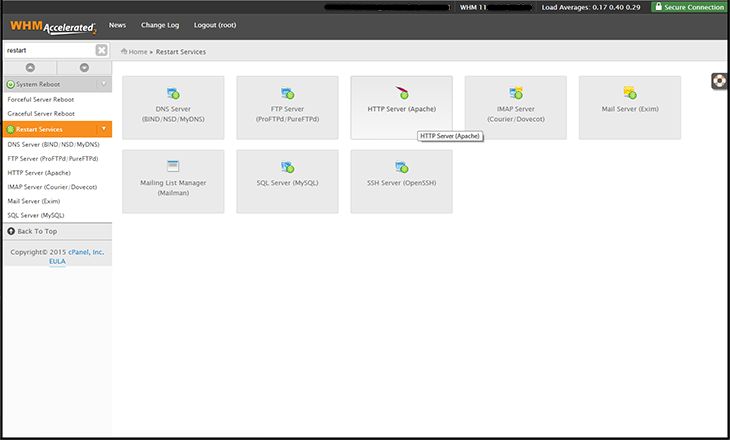
Task: Click the Back To Top arrow icon
Action: (x=11, y=231)
